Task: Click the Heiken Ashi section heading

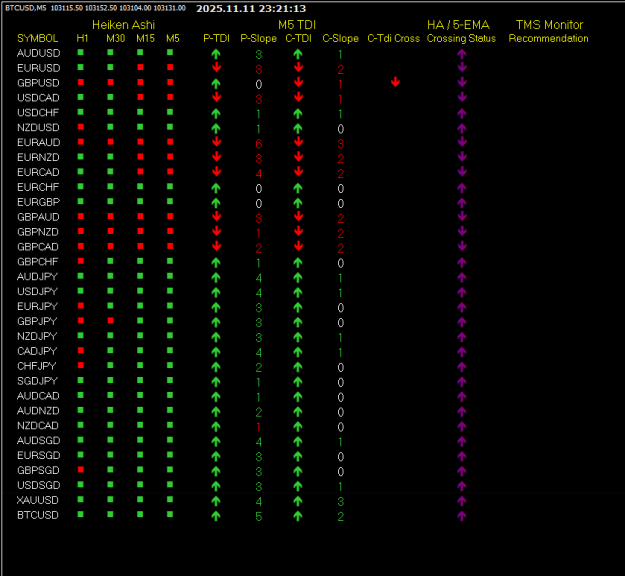Action: pos(123,25)
